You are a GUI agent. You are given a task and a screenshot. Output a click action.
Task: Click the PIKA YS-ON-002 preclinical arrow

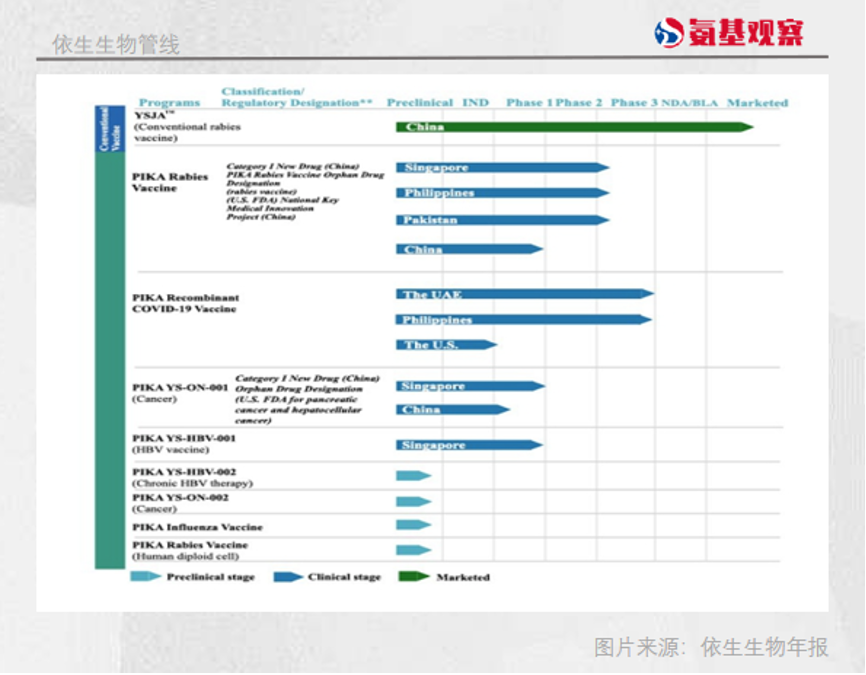click(414, 502)
